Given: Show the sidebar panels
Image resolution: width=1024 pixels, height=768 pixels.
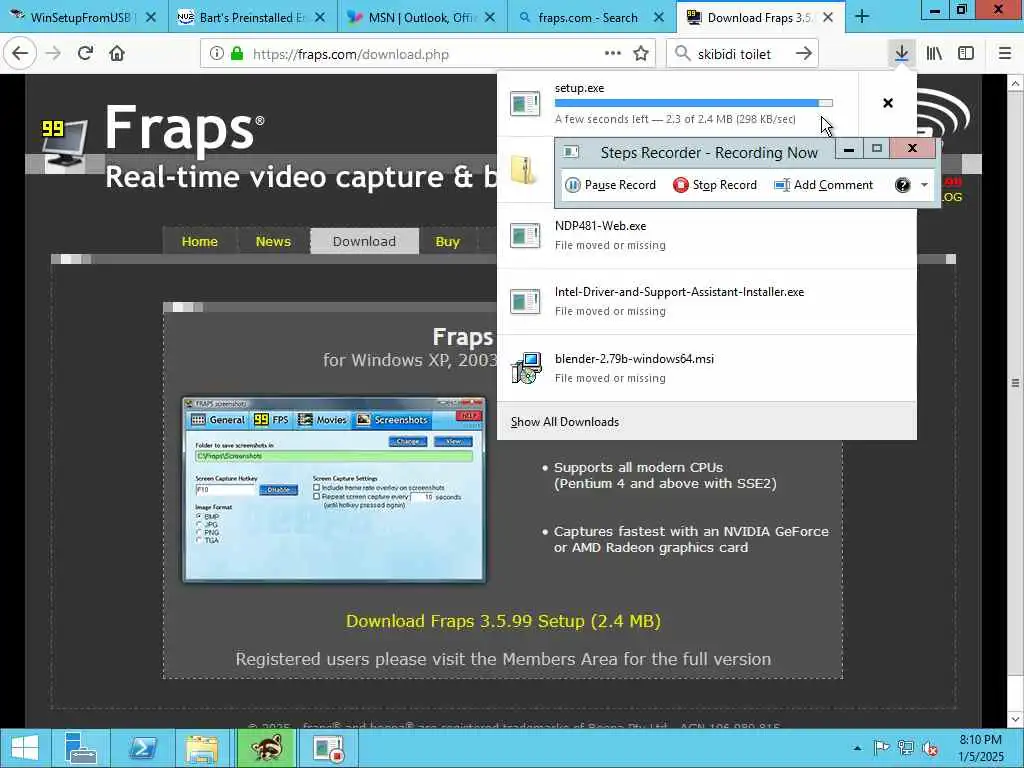Looking at the screenshot, I should point(966,54).
